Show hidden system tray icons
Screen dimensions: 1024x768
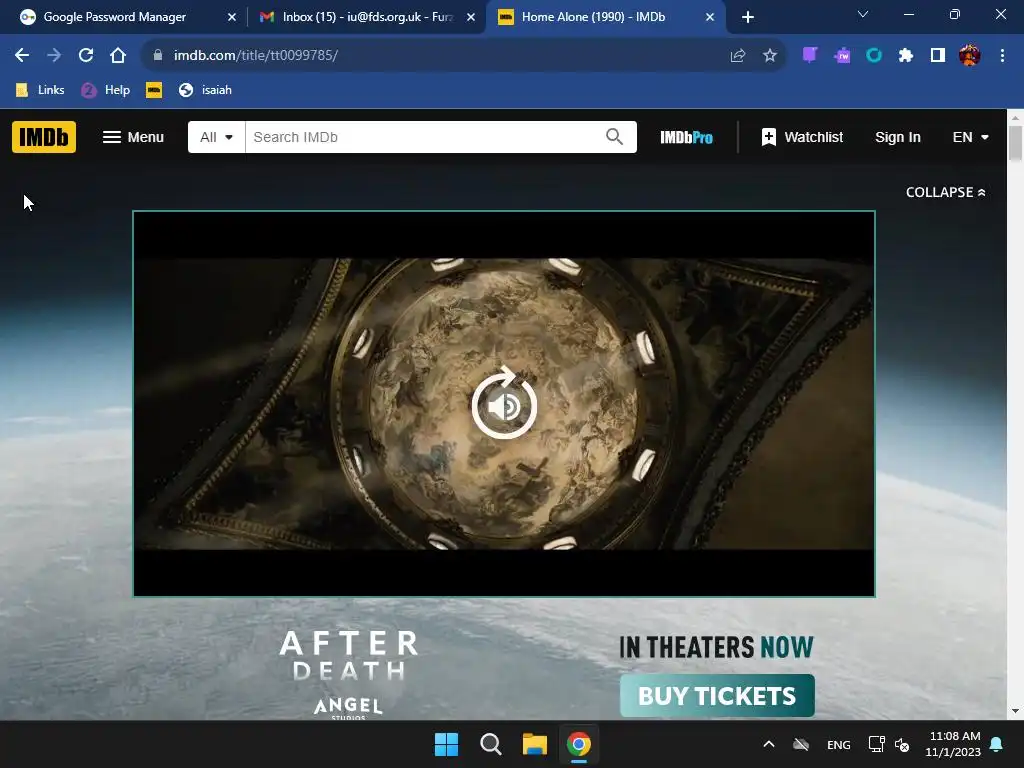pyautogui.click(x=769, y=744)
